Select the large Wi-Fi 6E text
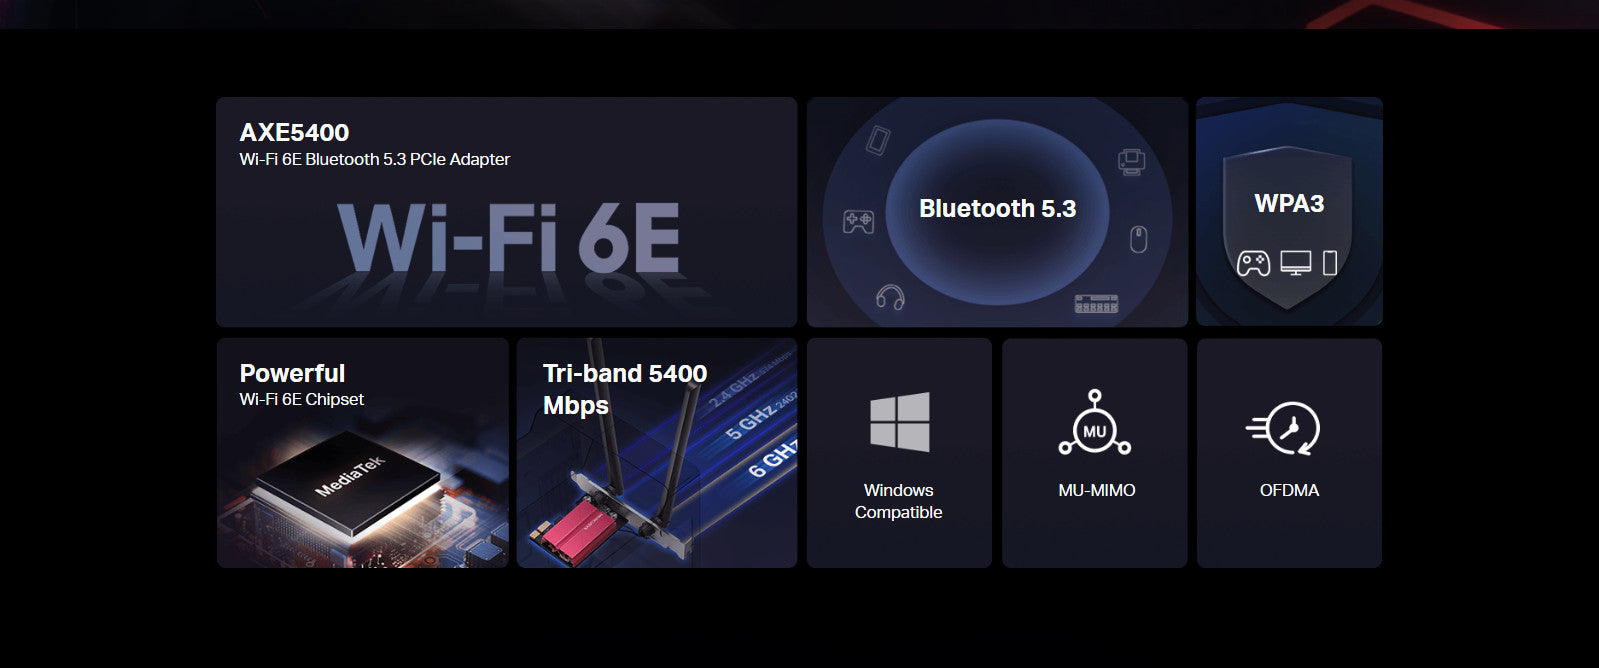Viewport: 1599px width, 668px height. (508, 238)
